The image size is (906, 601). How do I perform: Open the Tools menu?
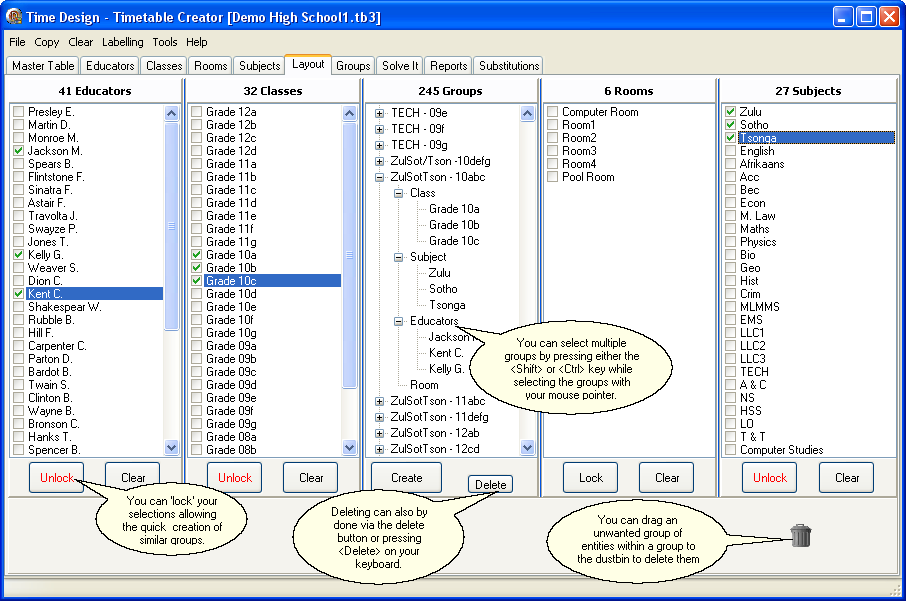165,42
